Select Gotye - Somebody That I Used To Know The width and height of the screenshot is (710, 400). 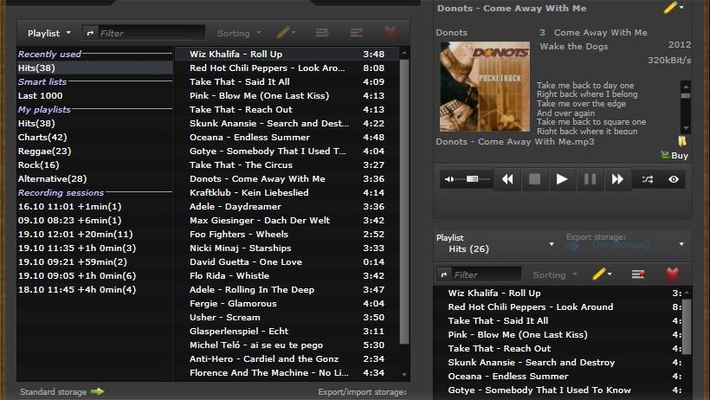click(x=558, y=390)
